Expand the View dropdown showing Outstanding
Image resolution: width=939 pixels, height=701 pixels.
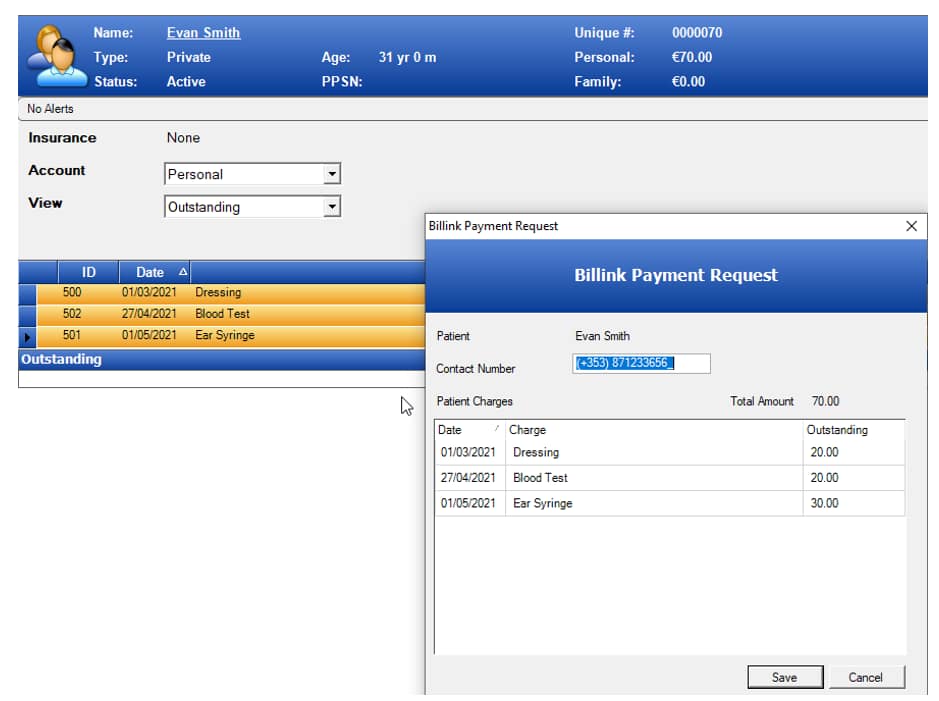[332, 207]
